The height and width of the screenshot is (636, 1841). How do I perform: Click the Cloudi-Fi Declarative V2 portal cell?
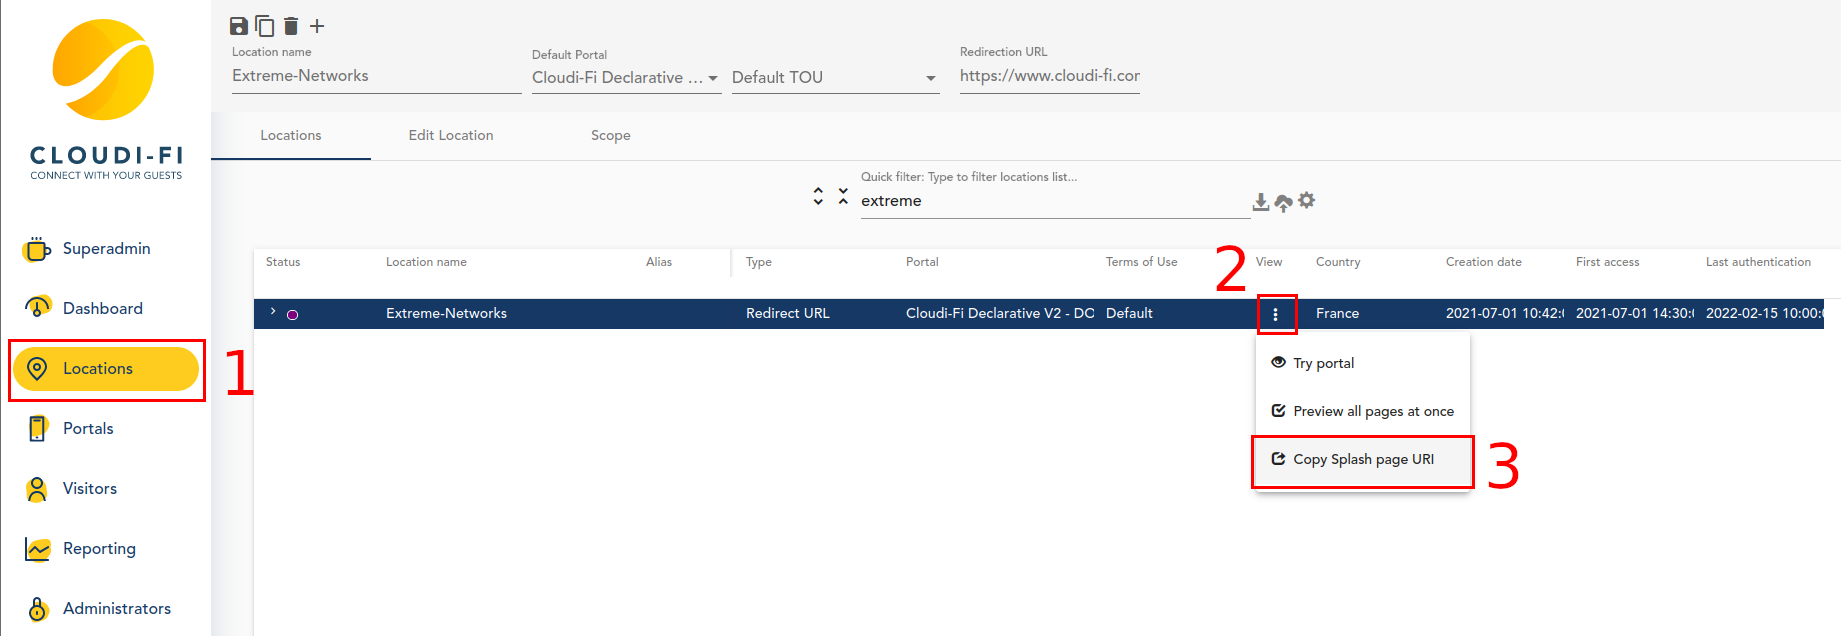point(1000,313)
